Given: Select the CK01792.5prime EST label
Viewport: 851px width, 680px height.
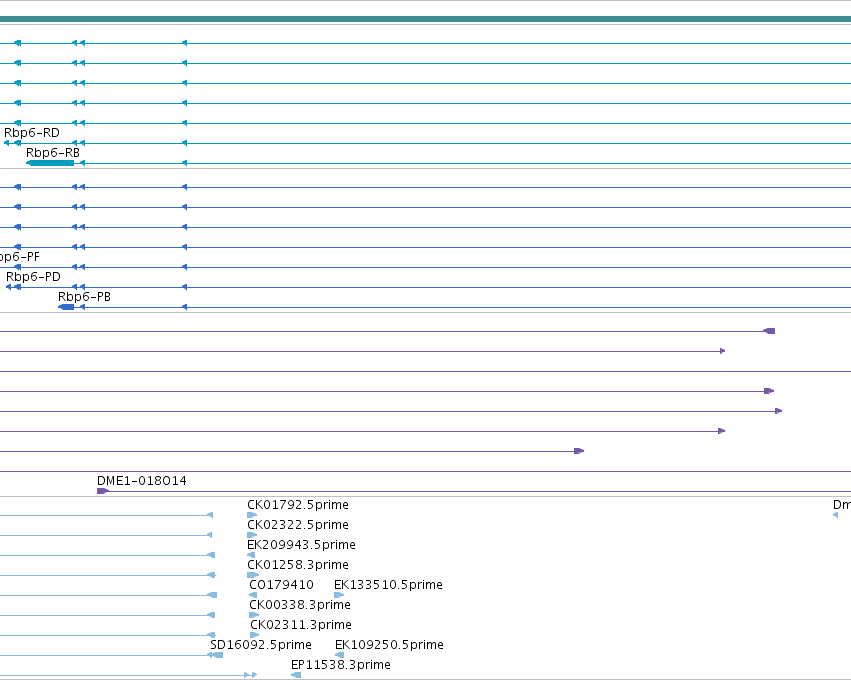Looking at the screenshot, I should [298, 505].
